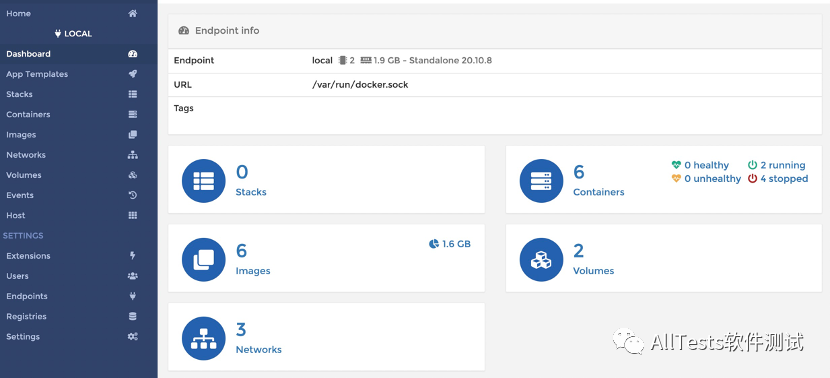
Task: Click the Settings gears icon in sidebar
Action: pyautogui.click(x=133, y=337)
